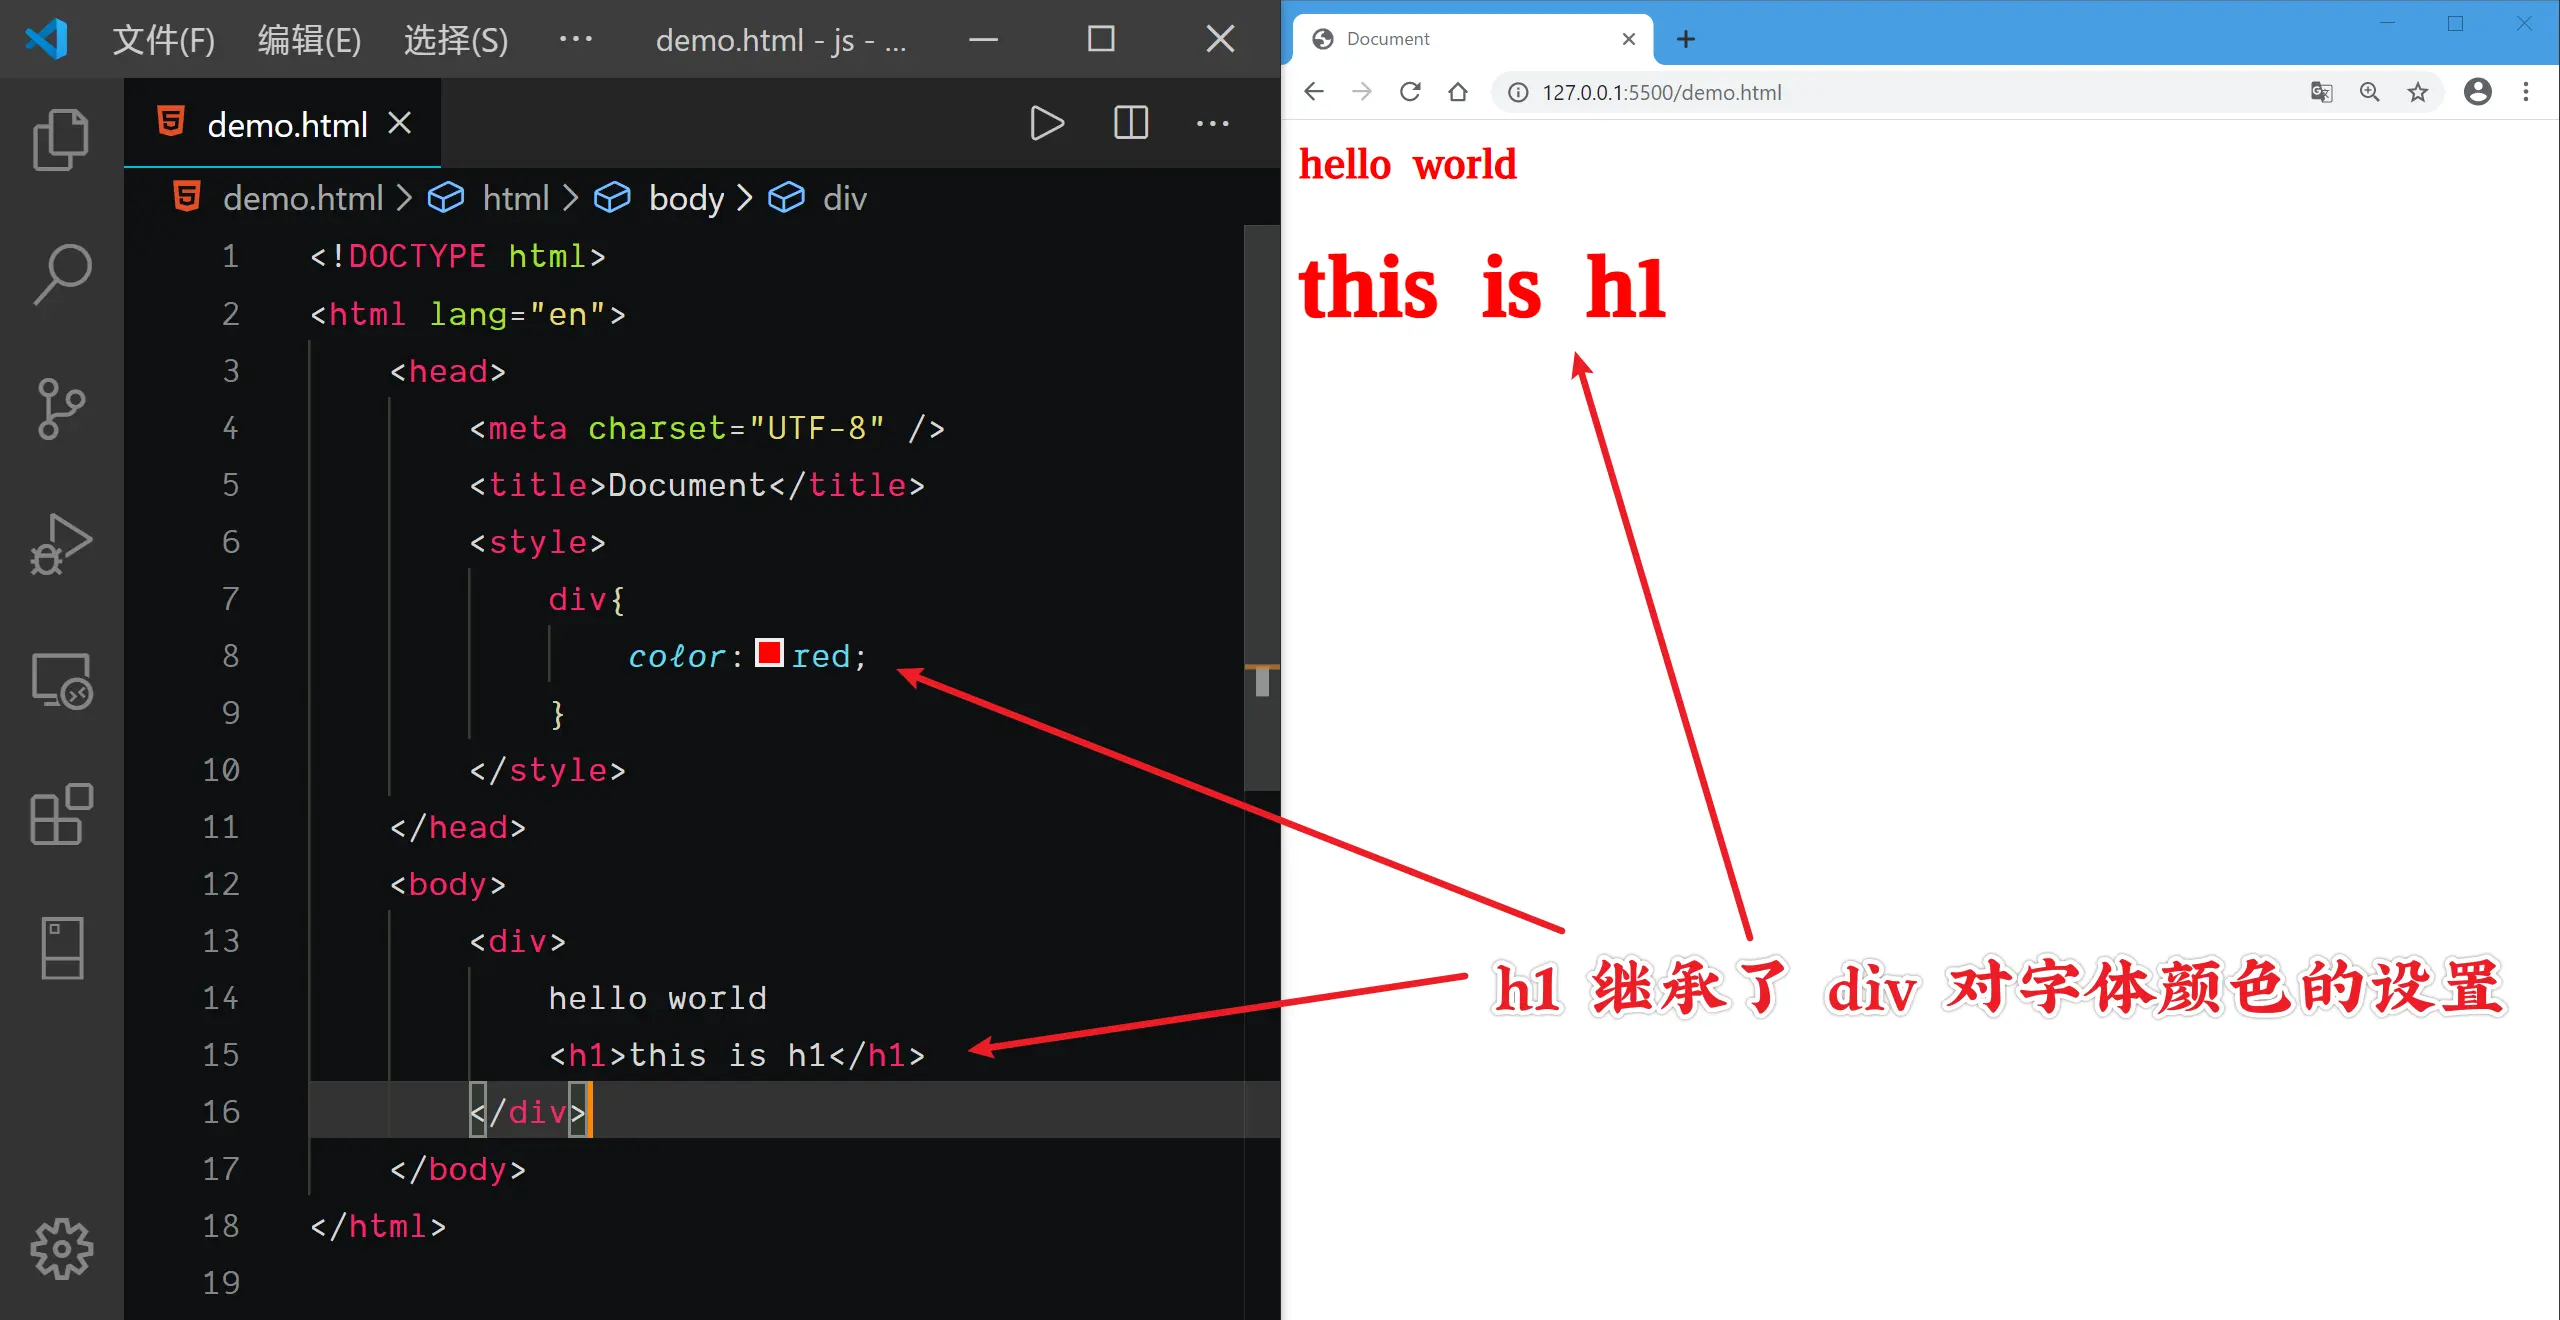Expand the body breadcrumb segment
The width and height of the screenshot is (2560, 1320).
[685, 198]
